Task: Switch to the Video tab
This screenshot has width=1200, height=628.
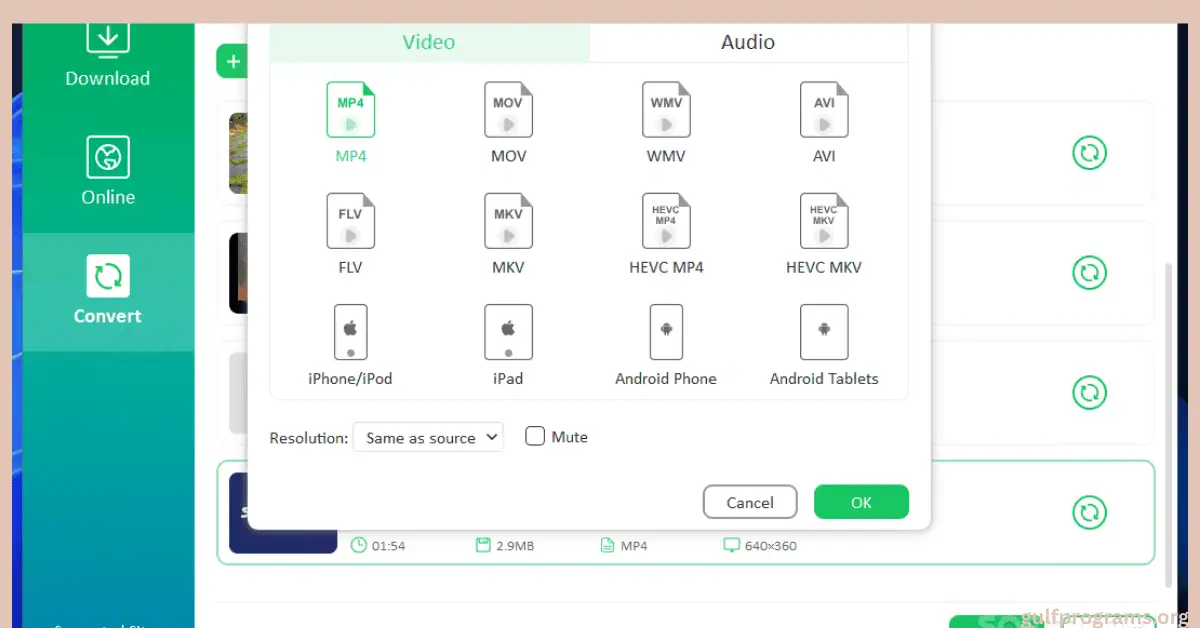Action: 429,42
